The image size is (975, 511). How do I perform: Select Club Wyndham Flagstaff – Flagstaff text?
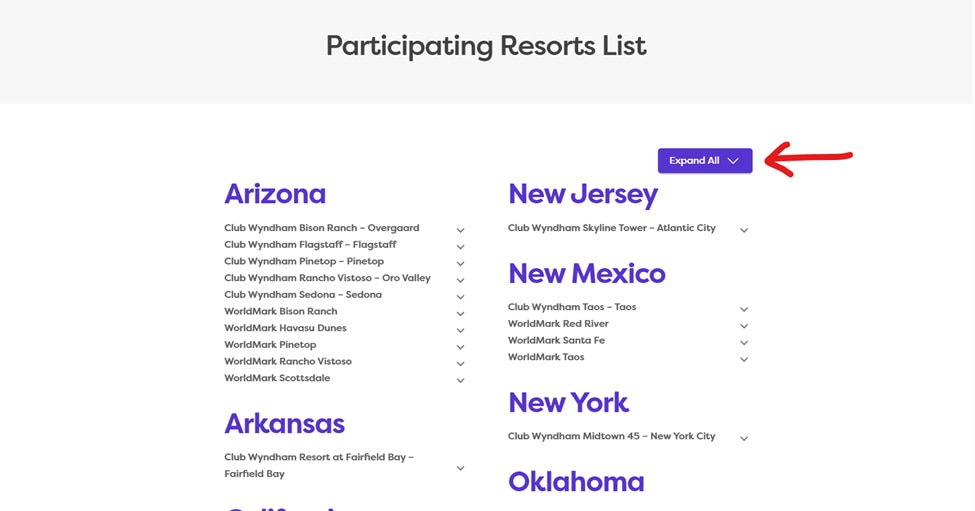coord(310,244)
